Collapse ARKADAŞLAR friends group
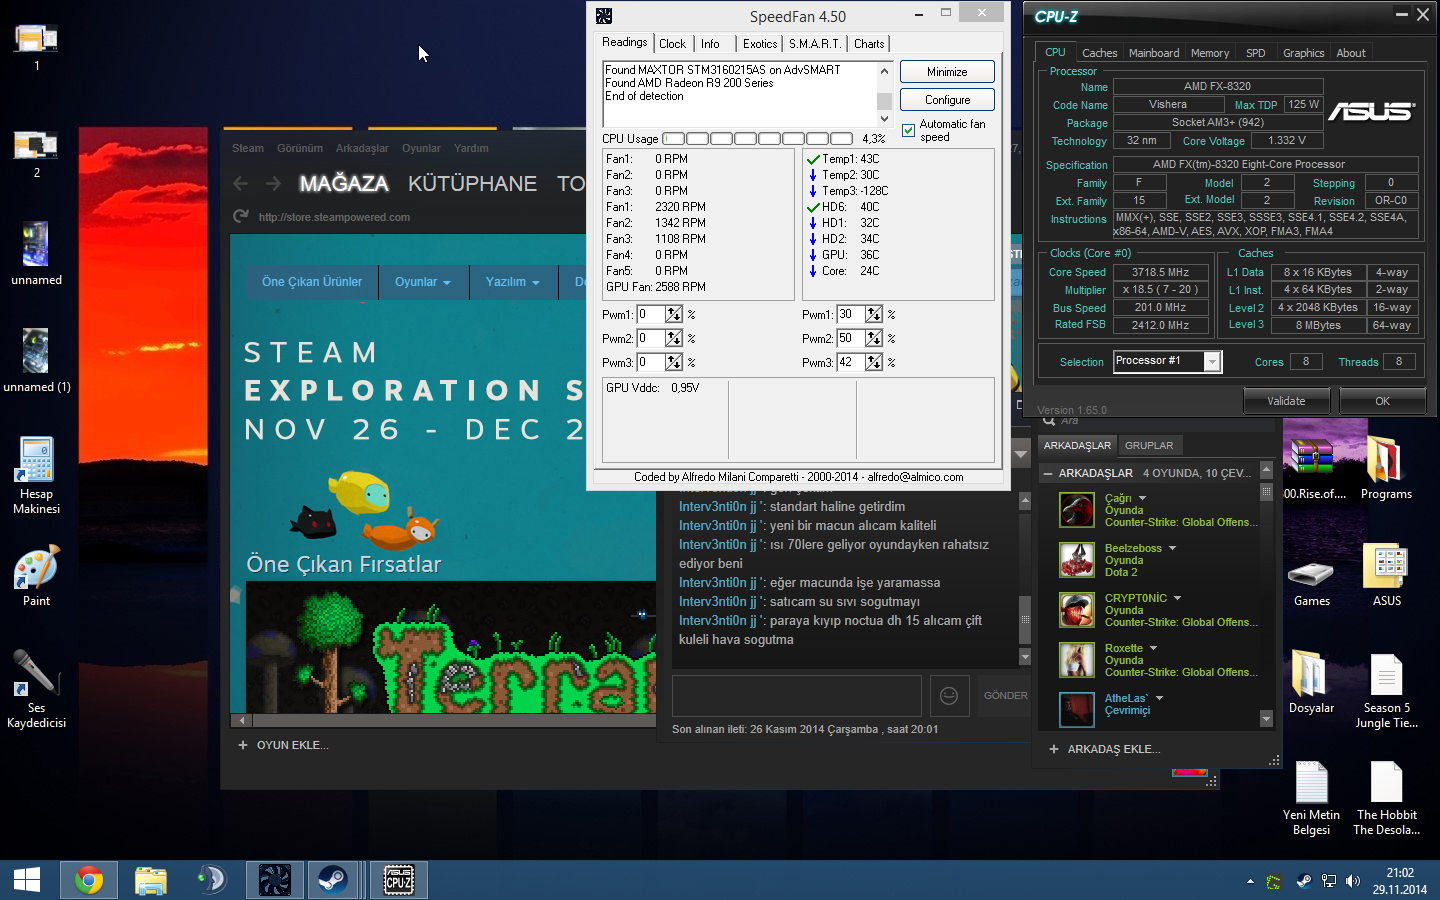1440x900 pixels. click(1048, 473)
